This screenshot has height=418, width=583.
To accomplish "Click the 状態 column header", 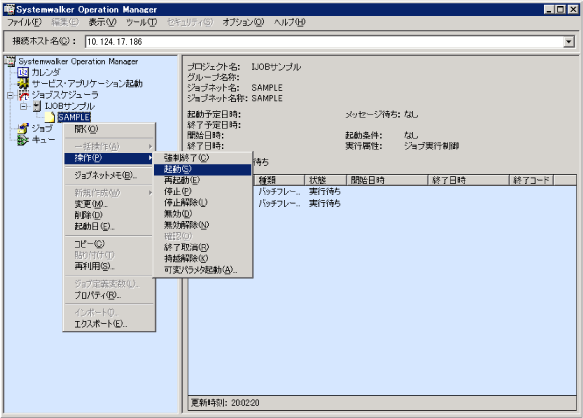I will [325, 180].
